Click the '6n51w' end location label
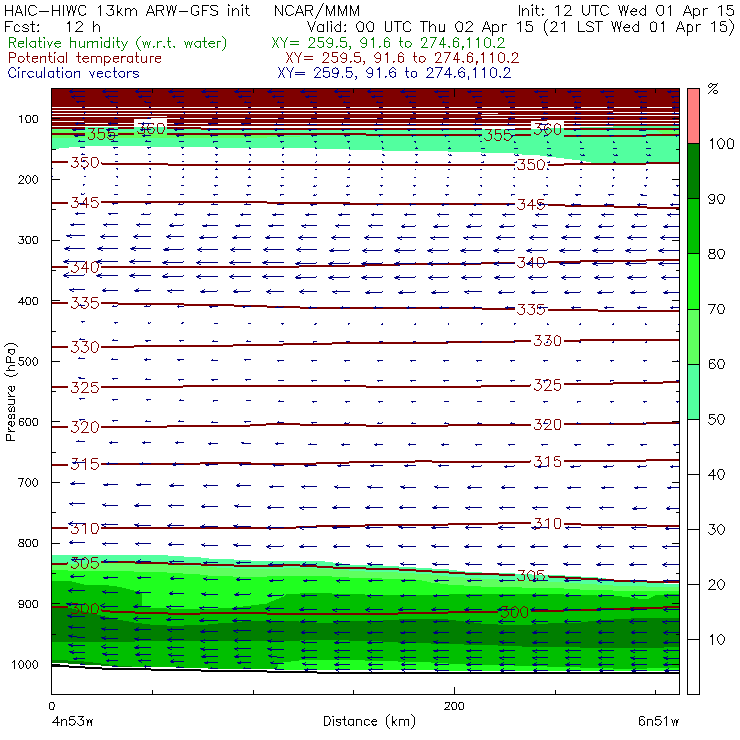 coord(658,721)
